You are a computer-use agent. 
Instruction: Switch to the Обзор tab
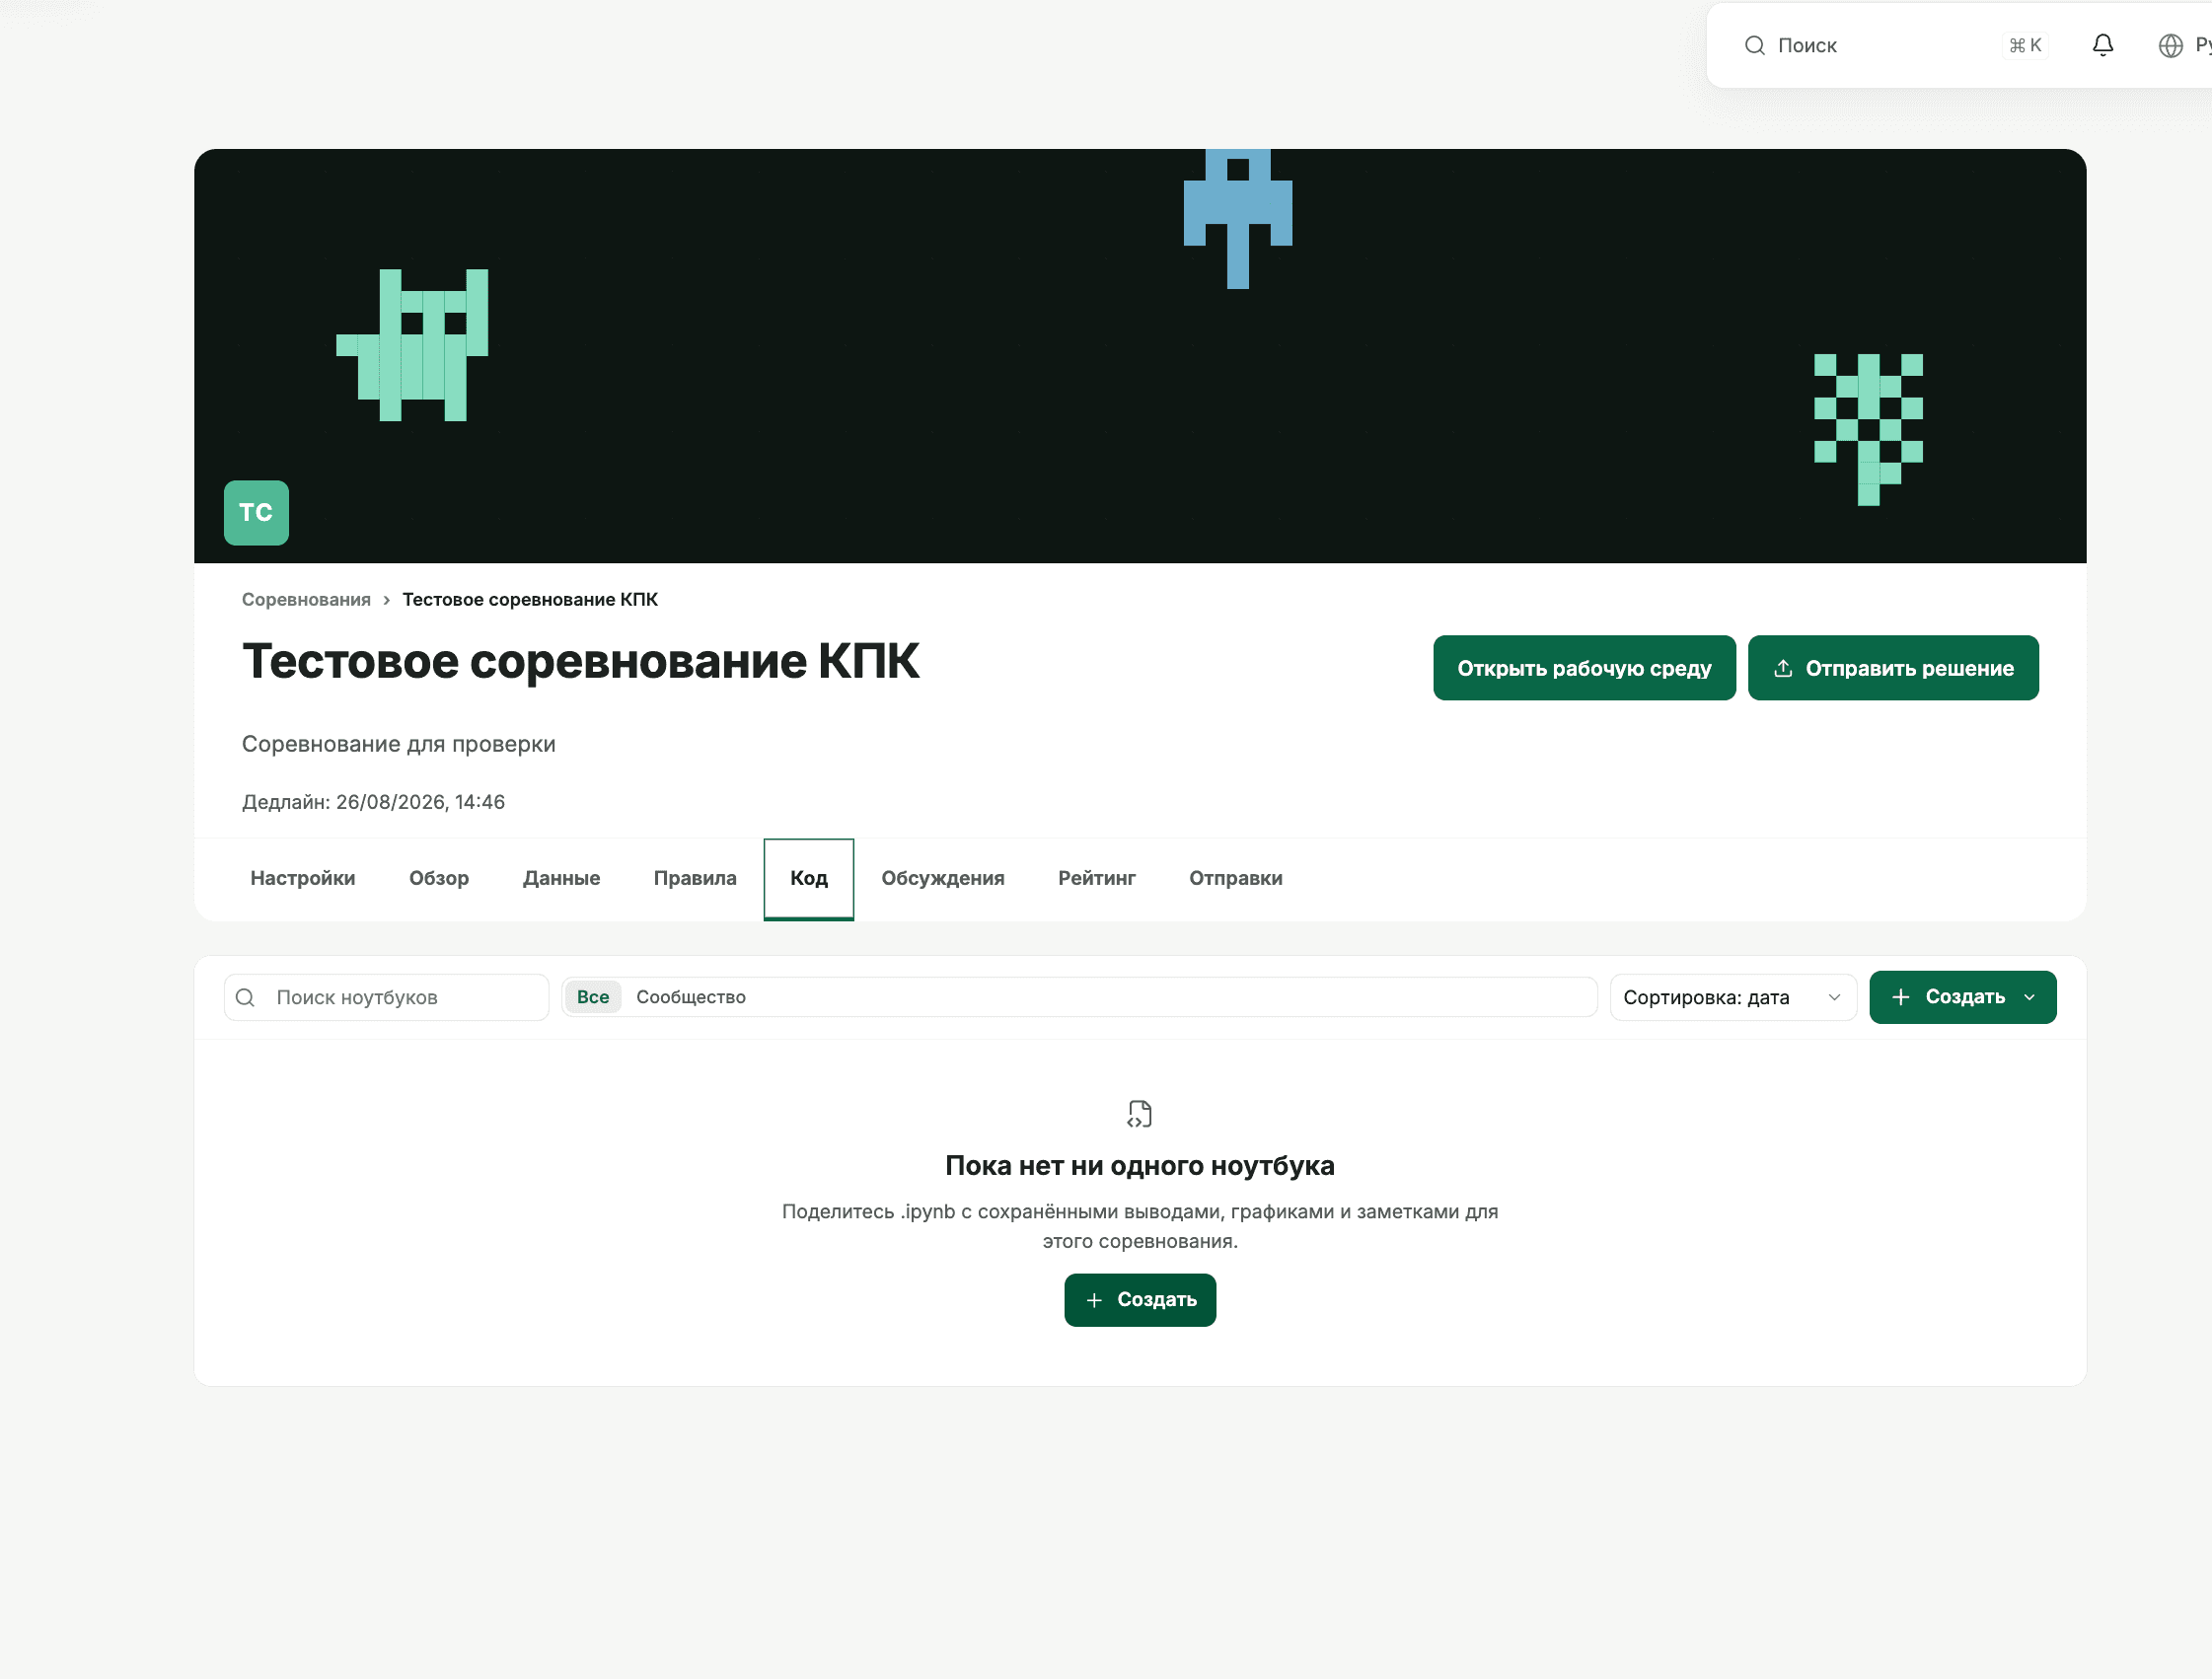coord(439,878)
